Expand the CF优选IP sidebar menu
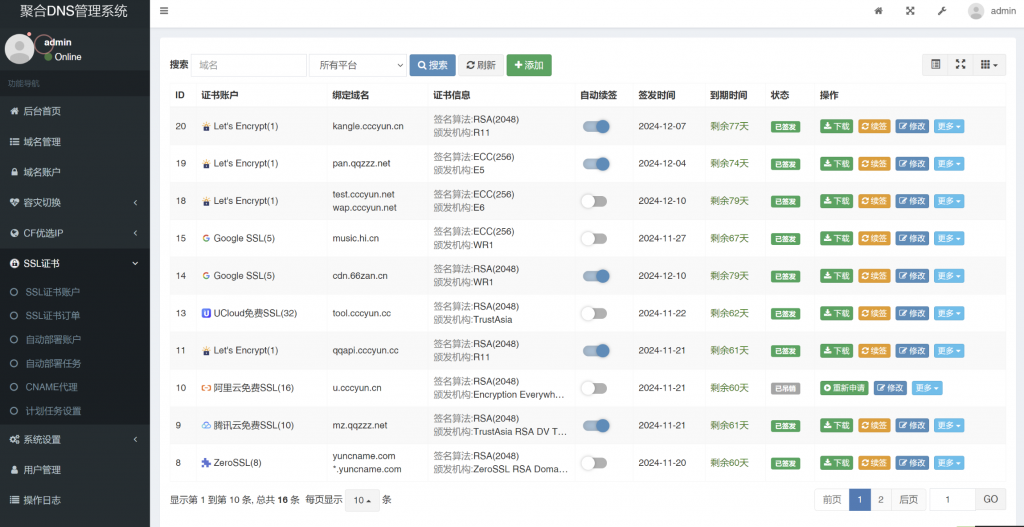This screenshot has width=1024, height=527. [x=75, y=233]
